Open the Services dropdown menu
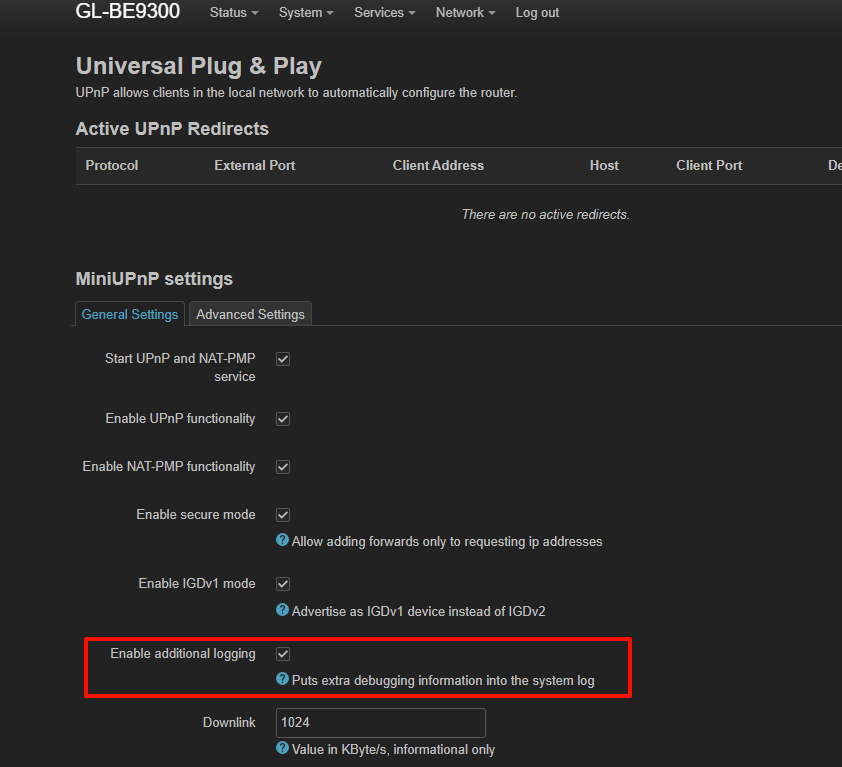Image resolution: width=842 pixels, height=767 pixels. point(385,13)
